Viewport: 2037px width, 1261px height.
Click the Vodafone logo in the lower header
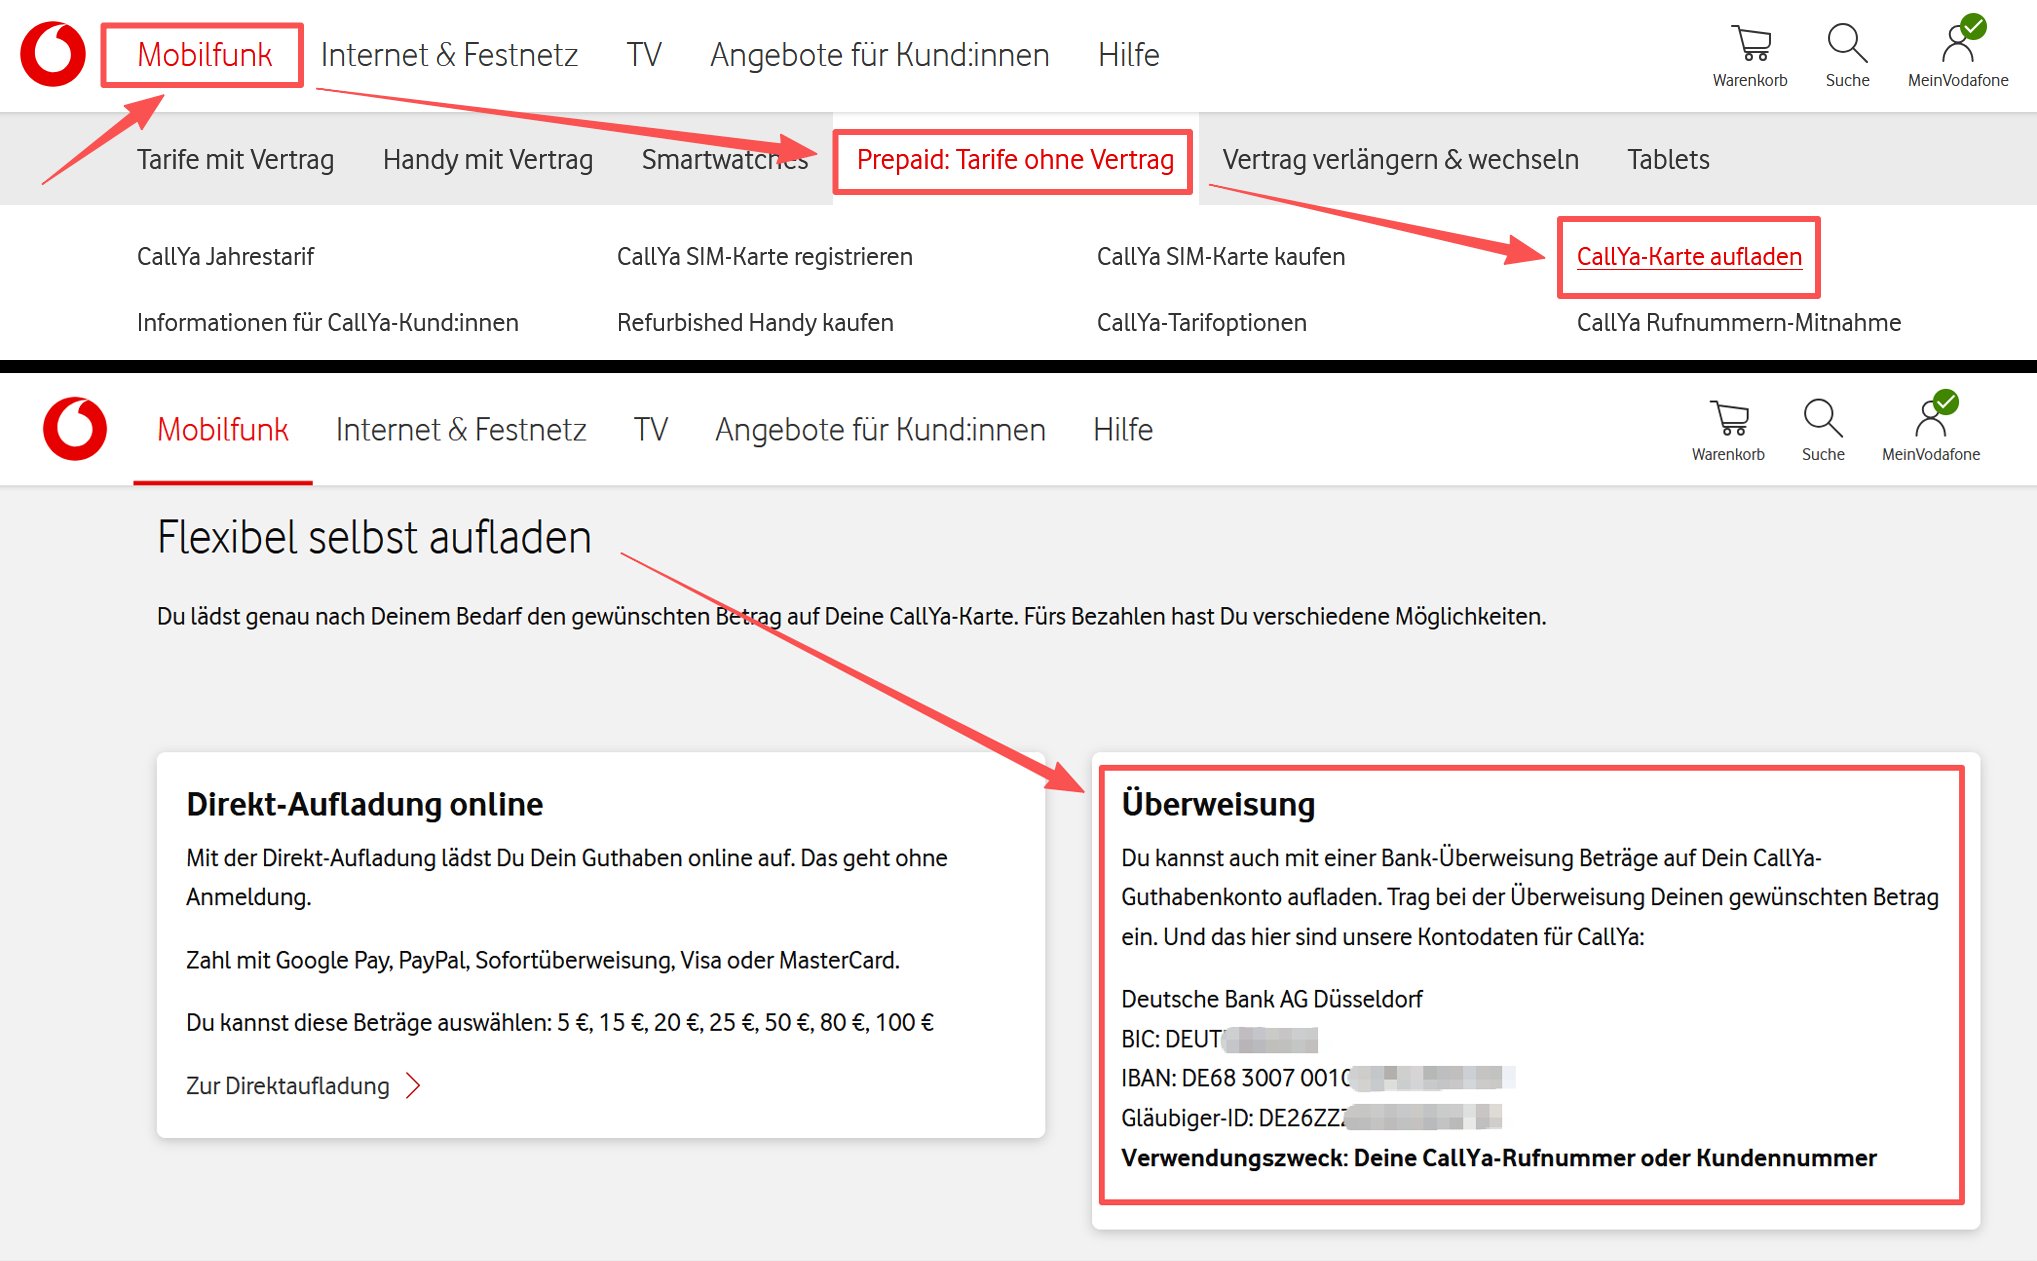pyautogui.click(x=75, y=429)
